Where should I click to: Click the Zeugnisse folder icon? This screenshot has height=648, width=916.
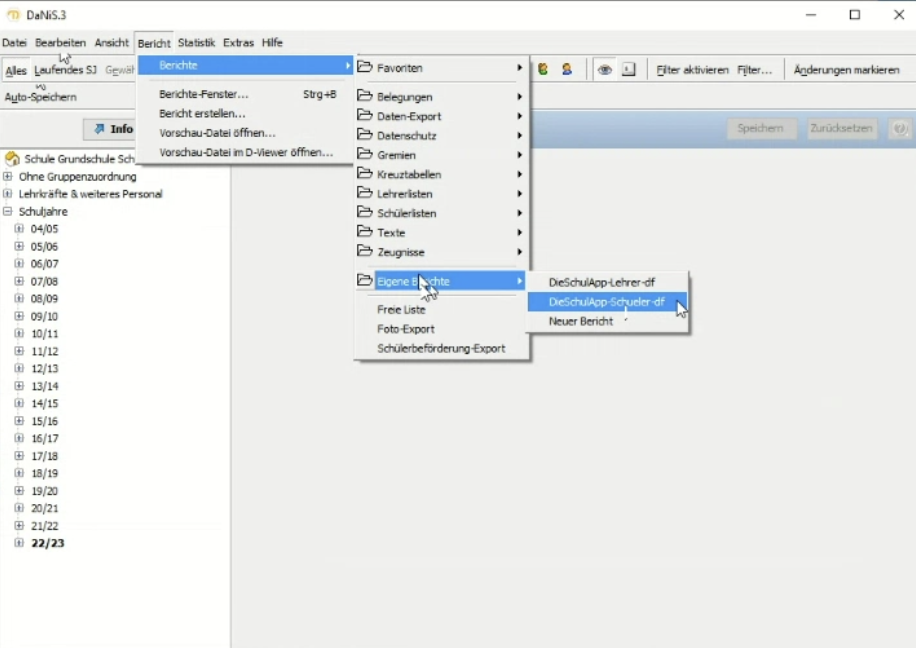[x=365, y=252]
